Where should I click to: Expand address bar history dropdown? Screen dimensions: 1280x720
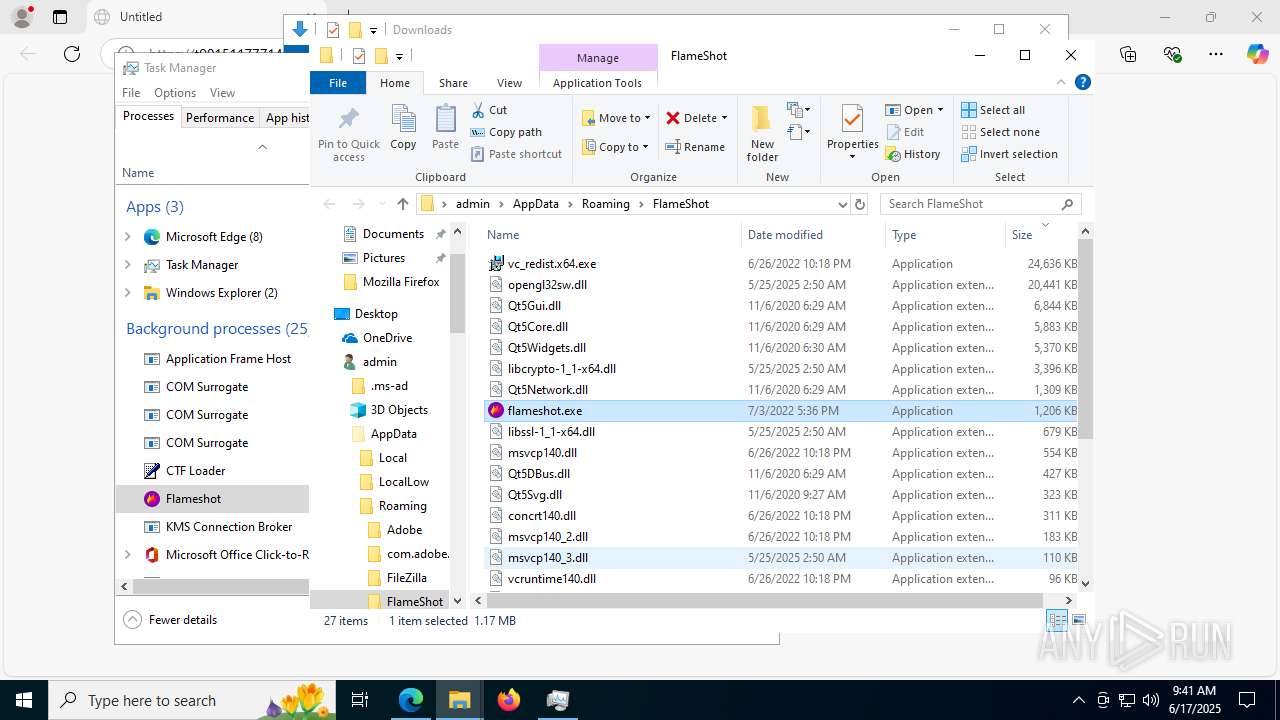tap(842, 204)
